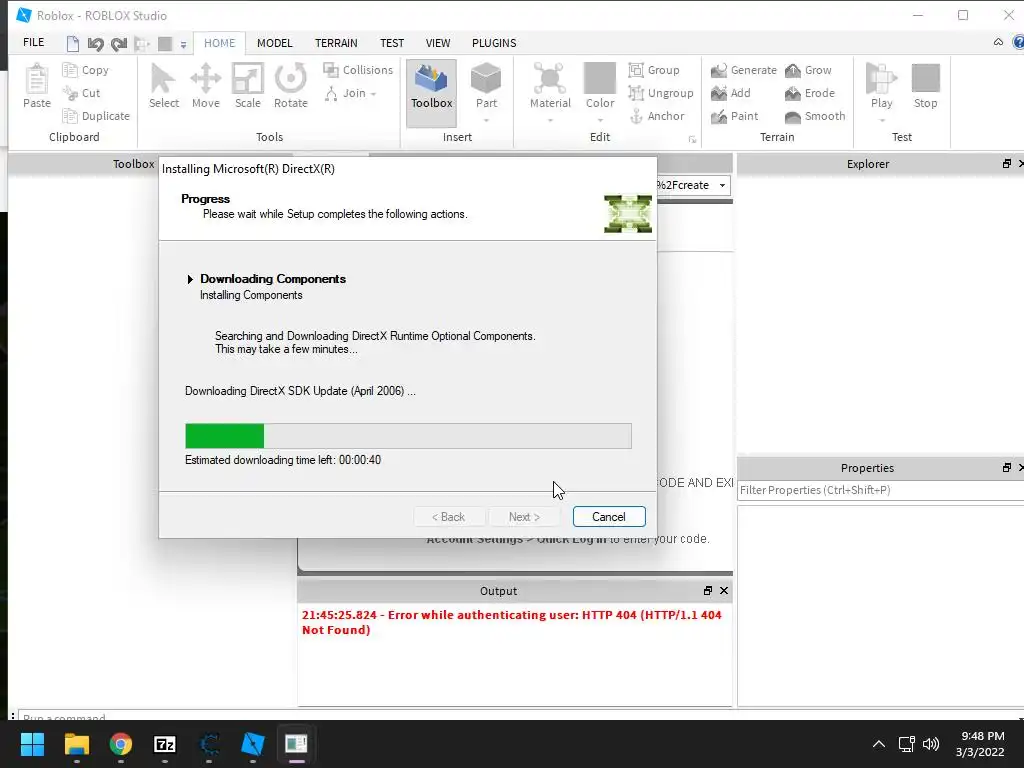
Task: Click Grow terrain tool
Action: click(808, 70)
